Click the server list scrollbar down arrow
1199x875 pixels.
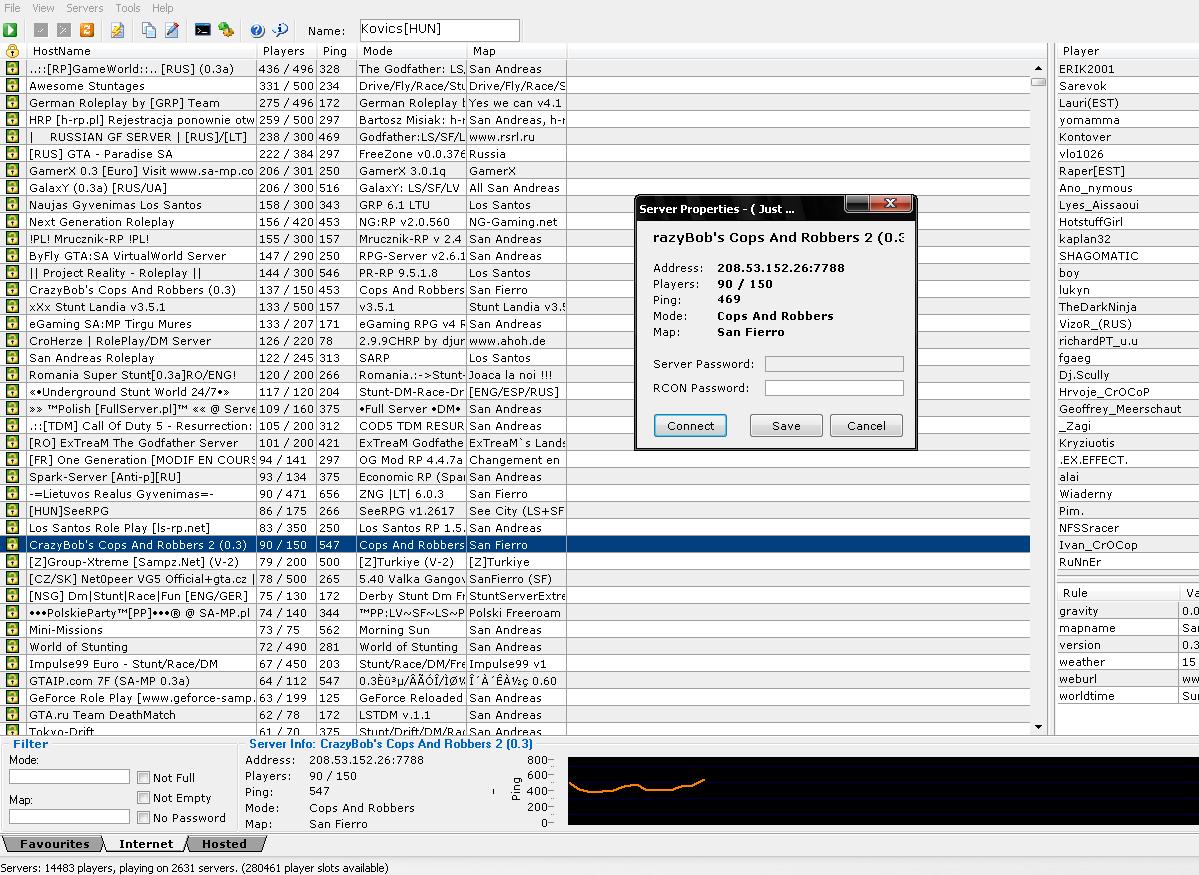(1038, 727)
